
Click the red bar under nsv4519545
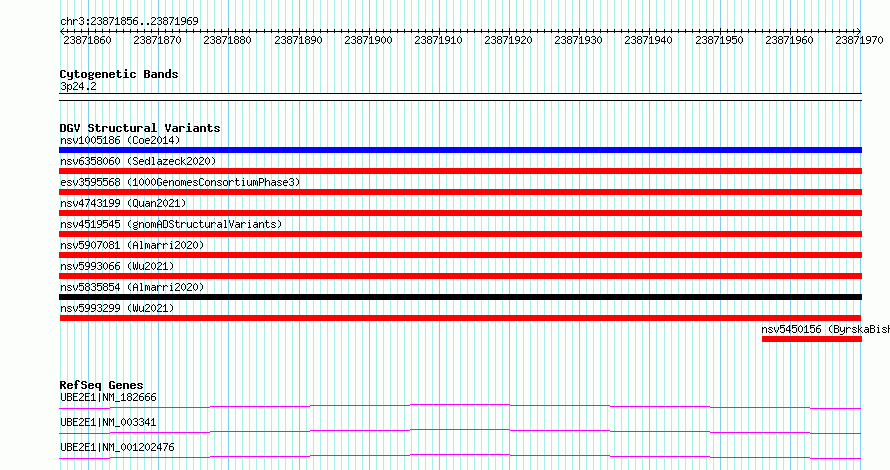tap(460, 234)
